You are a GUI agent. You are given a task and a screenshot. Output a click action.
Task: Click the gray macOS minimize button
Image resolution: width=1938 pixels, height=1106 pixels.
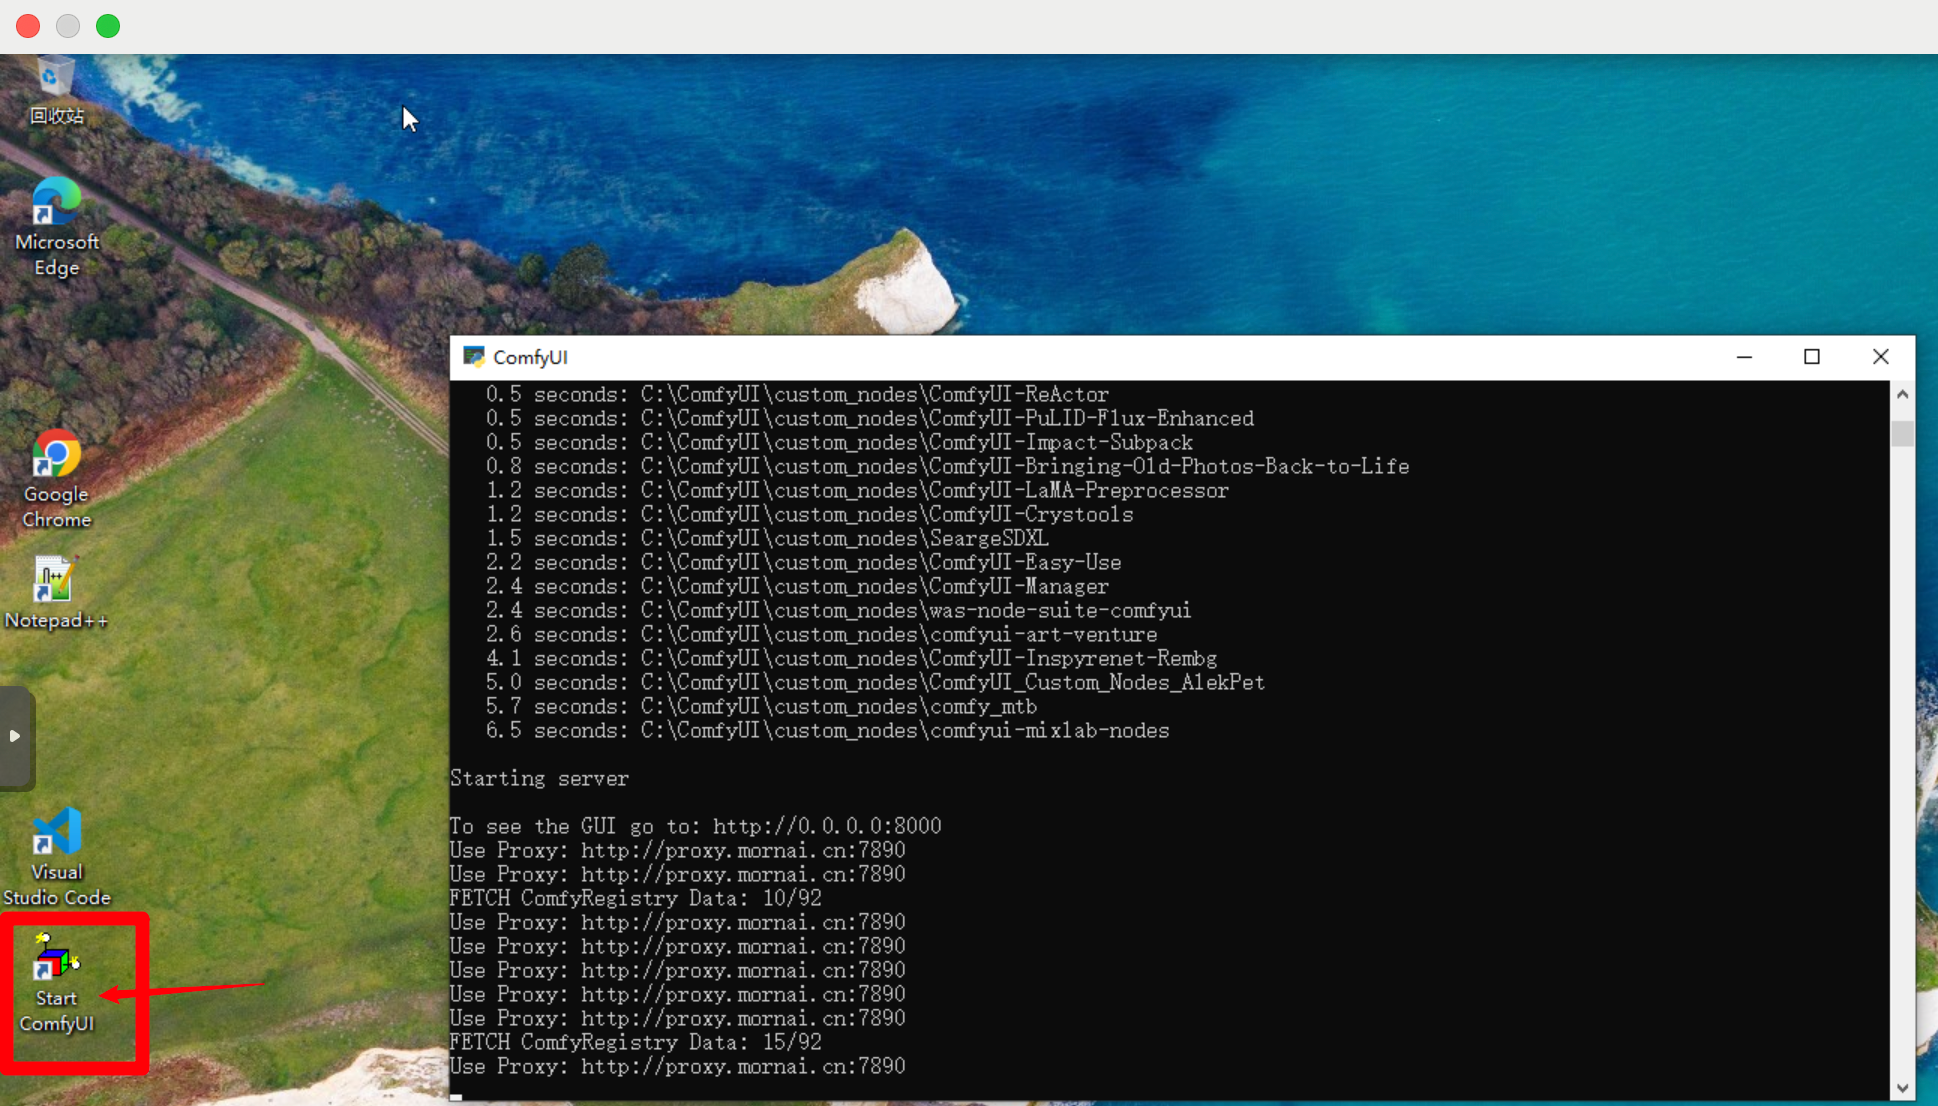[x=68, y=26]
